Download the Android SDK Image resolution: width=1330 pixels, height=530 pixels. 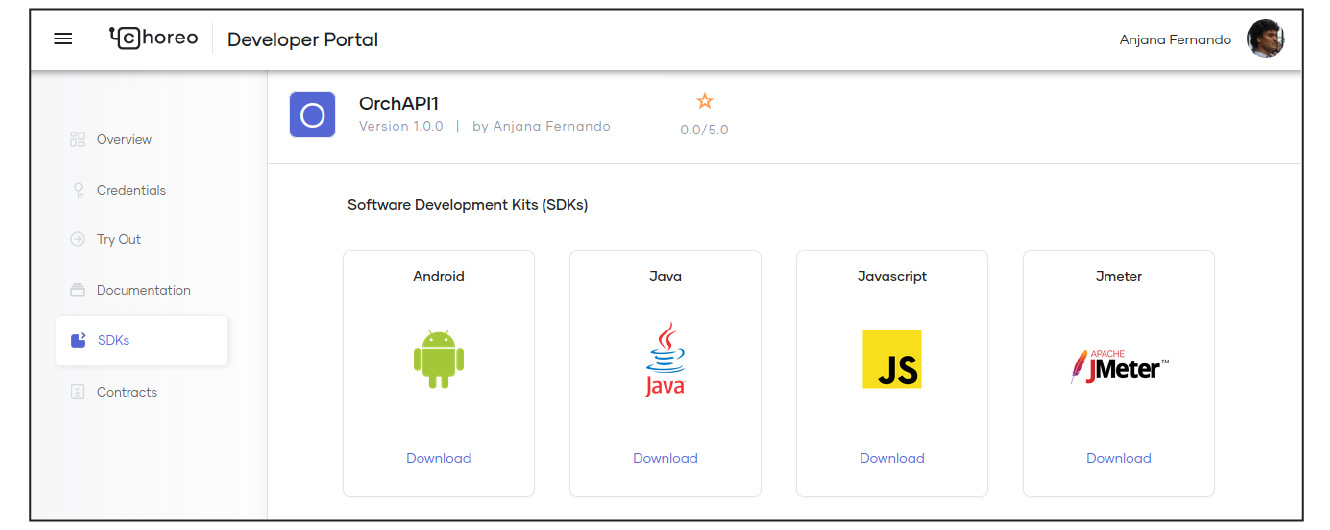point(439,458)
